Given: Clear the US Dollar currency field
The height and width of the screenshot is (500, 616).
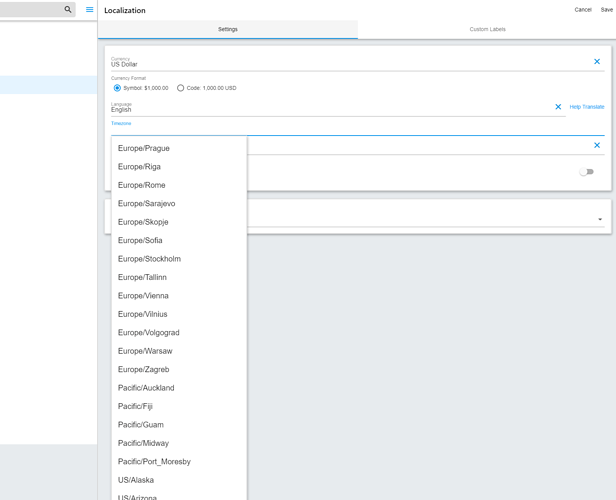Looking at the screenshot, I should pyautogui.click(x=597, y=61).
